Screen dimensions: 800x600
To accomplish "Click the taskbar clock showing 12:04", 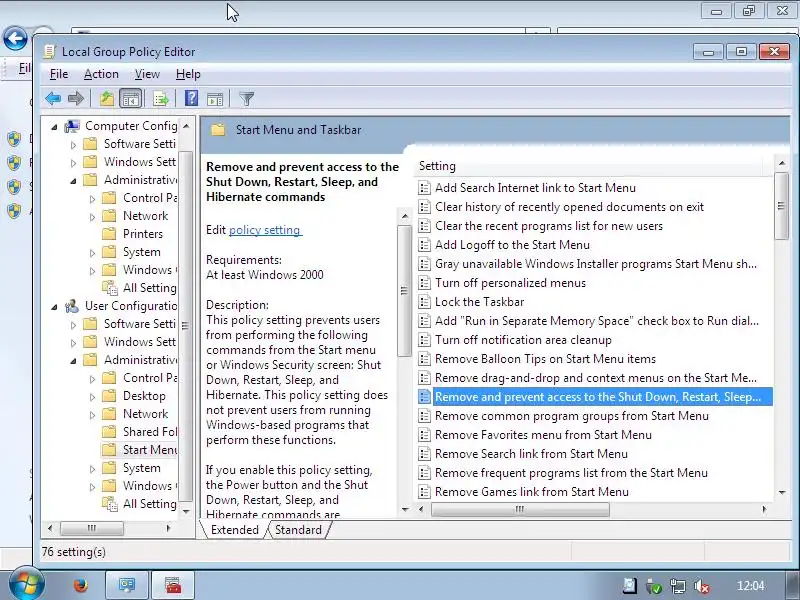I will click(x=751, y=586).
